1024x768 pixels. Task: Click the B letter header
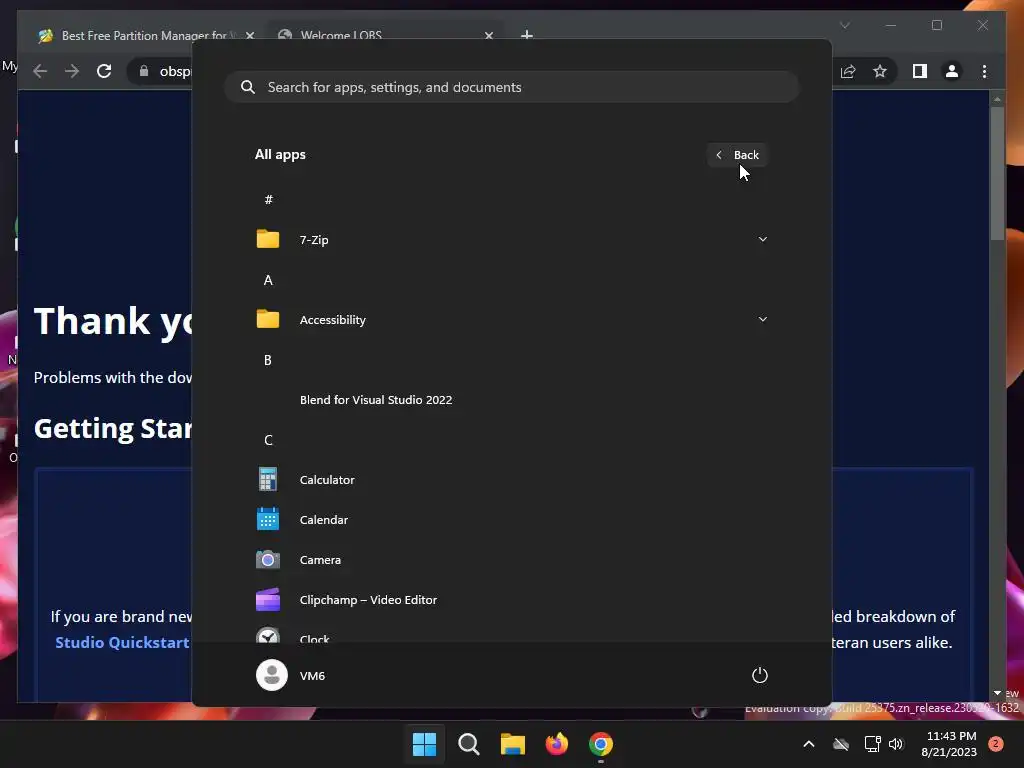(268, 360)
